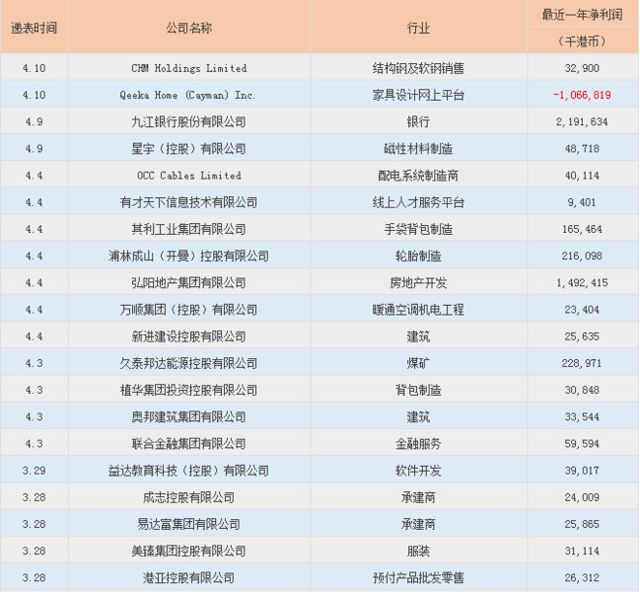Click the 煤矿 industry cell
The height and width of the screenshot is (592, 640).
[418, 363]
